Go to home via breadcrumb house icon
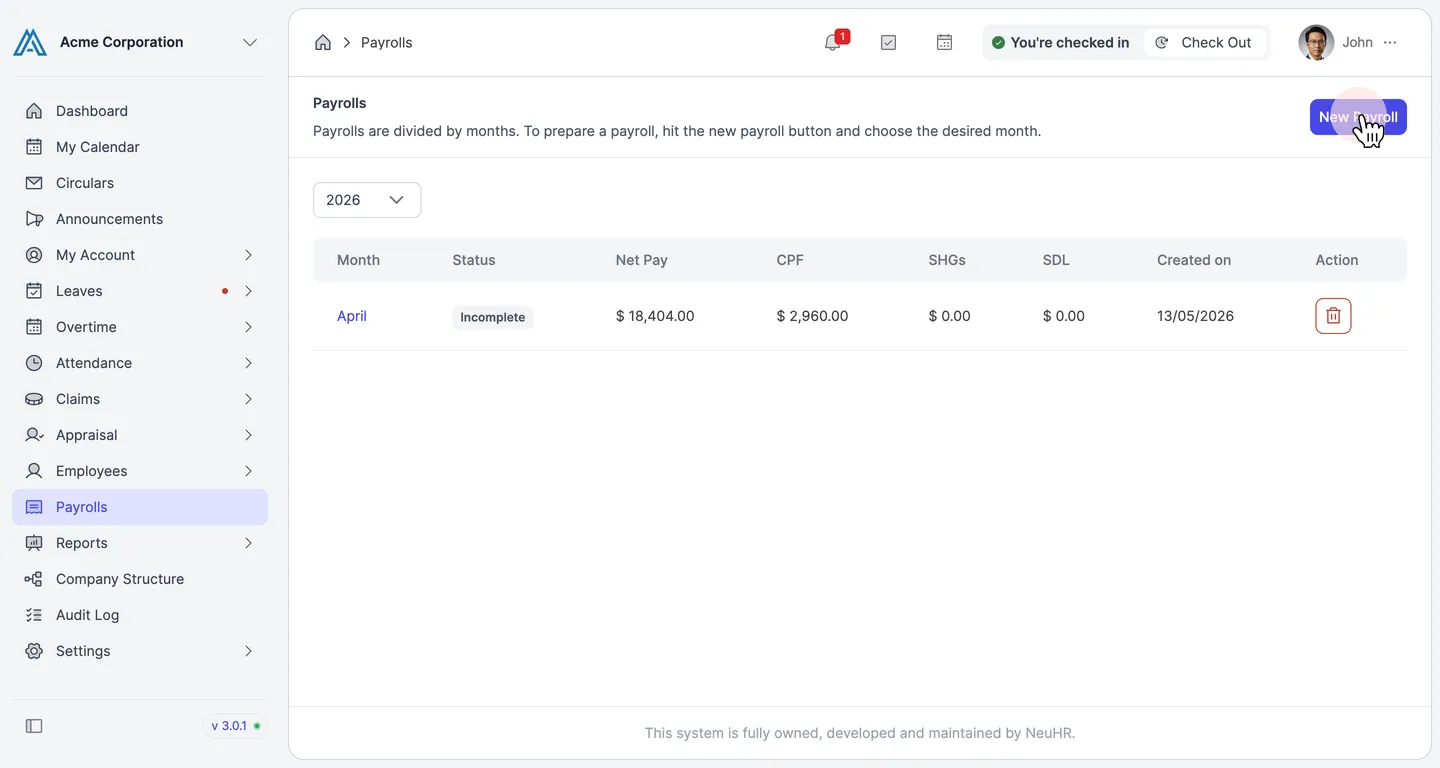1440x768 pixels. click(323, 42)
